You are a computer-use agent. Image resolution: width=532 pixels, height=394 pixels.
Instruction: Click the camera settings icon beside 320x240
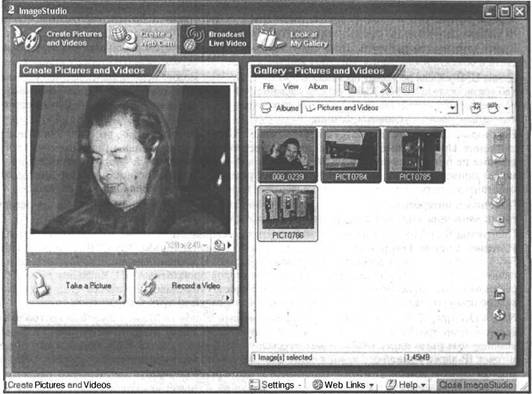pos(219,245)
